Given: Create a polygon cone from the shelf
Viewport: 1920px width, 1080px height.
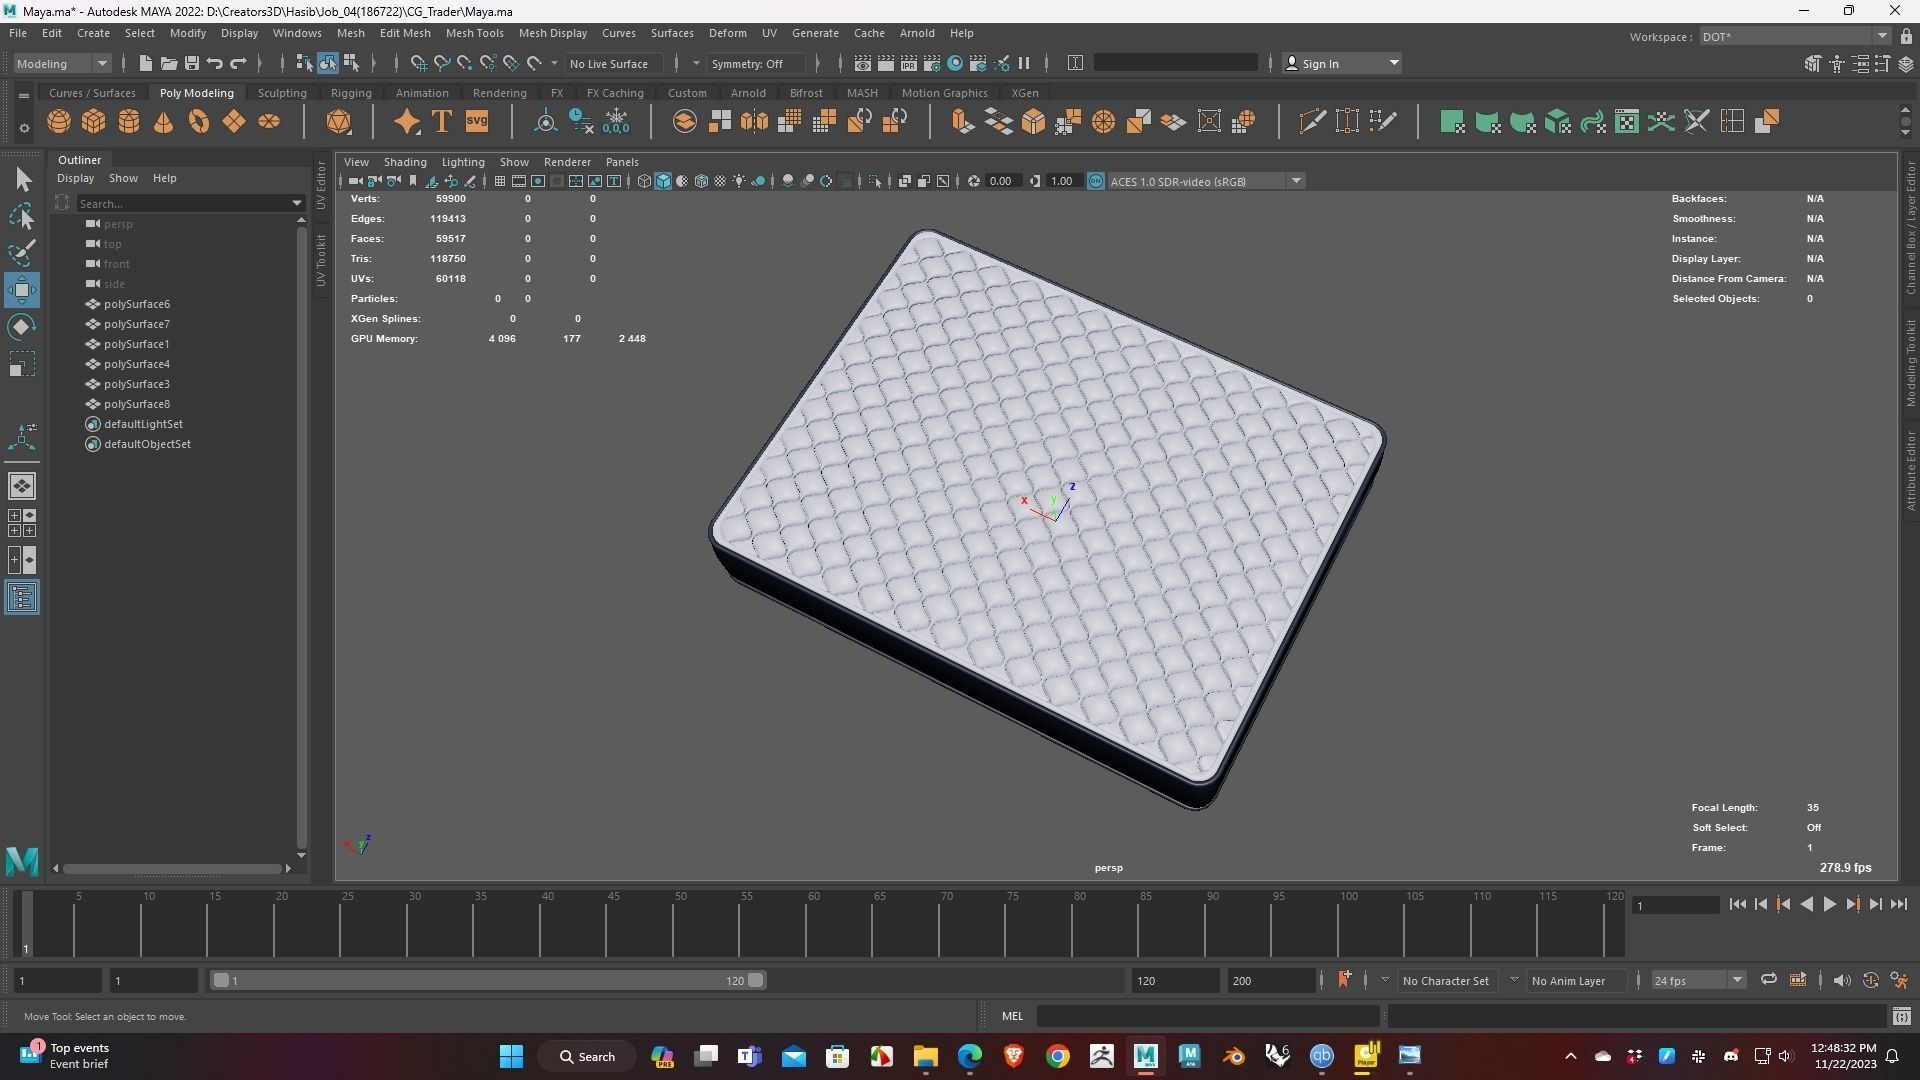Looking at the screenshot, I should click(x=164, y=122).
